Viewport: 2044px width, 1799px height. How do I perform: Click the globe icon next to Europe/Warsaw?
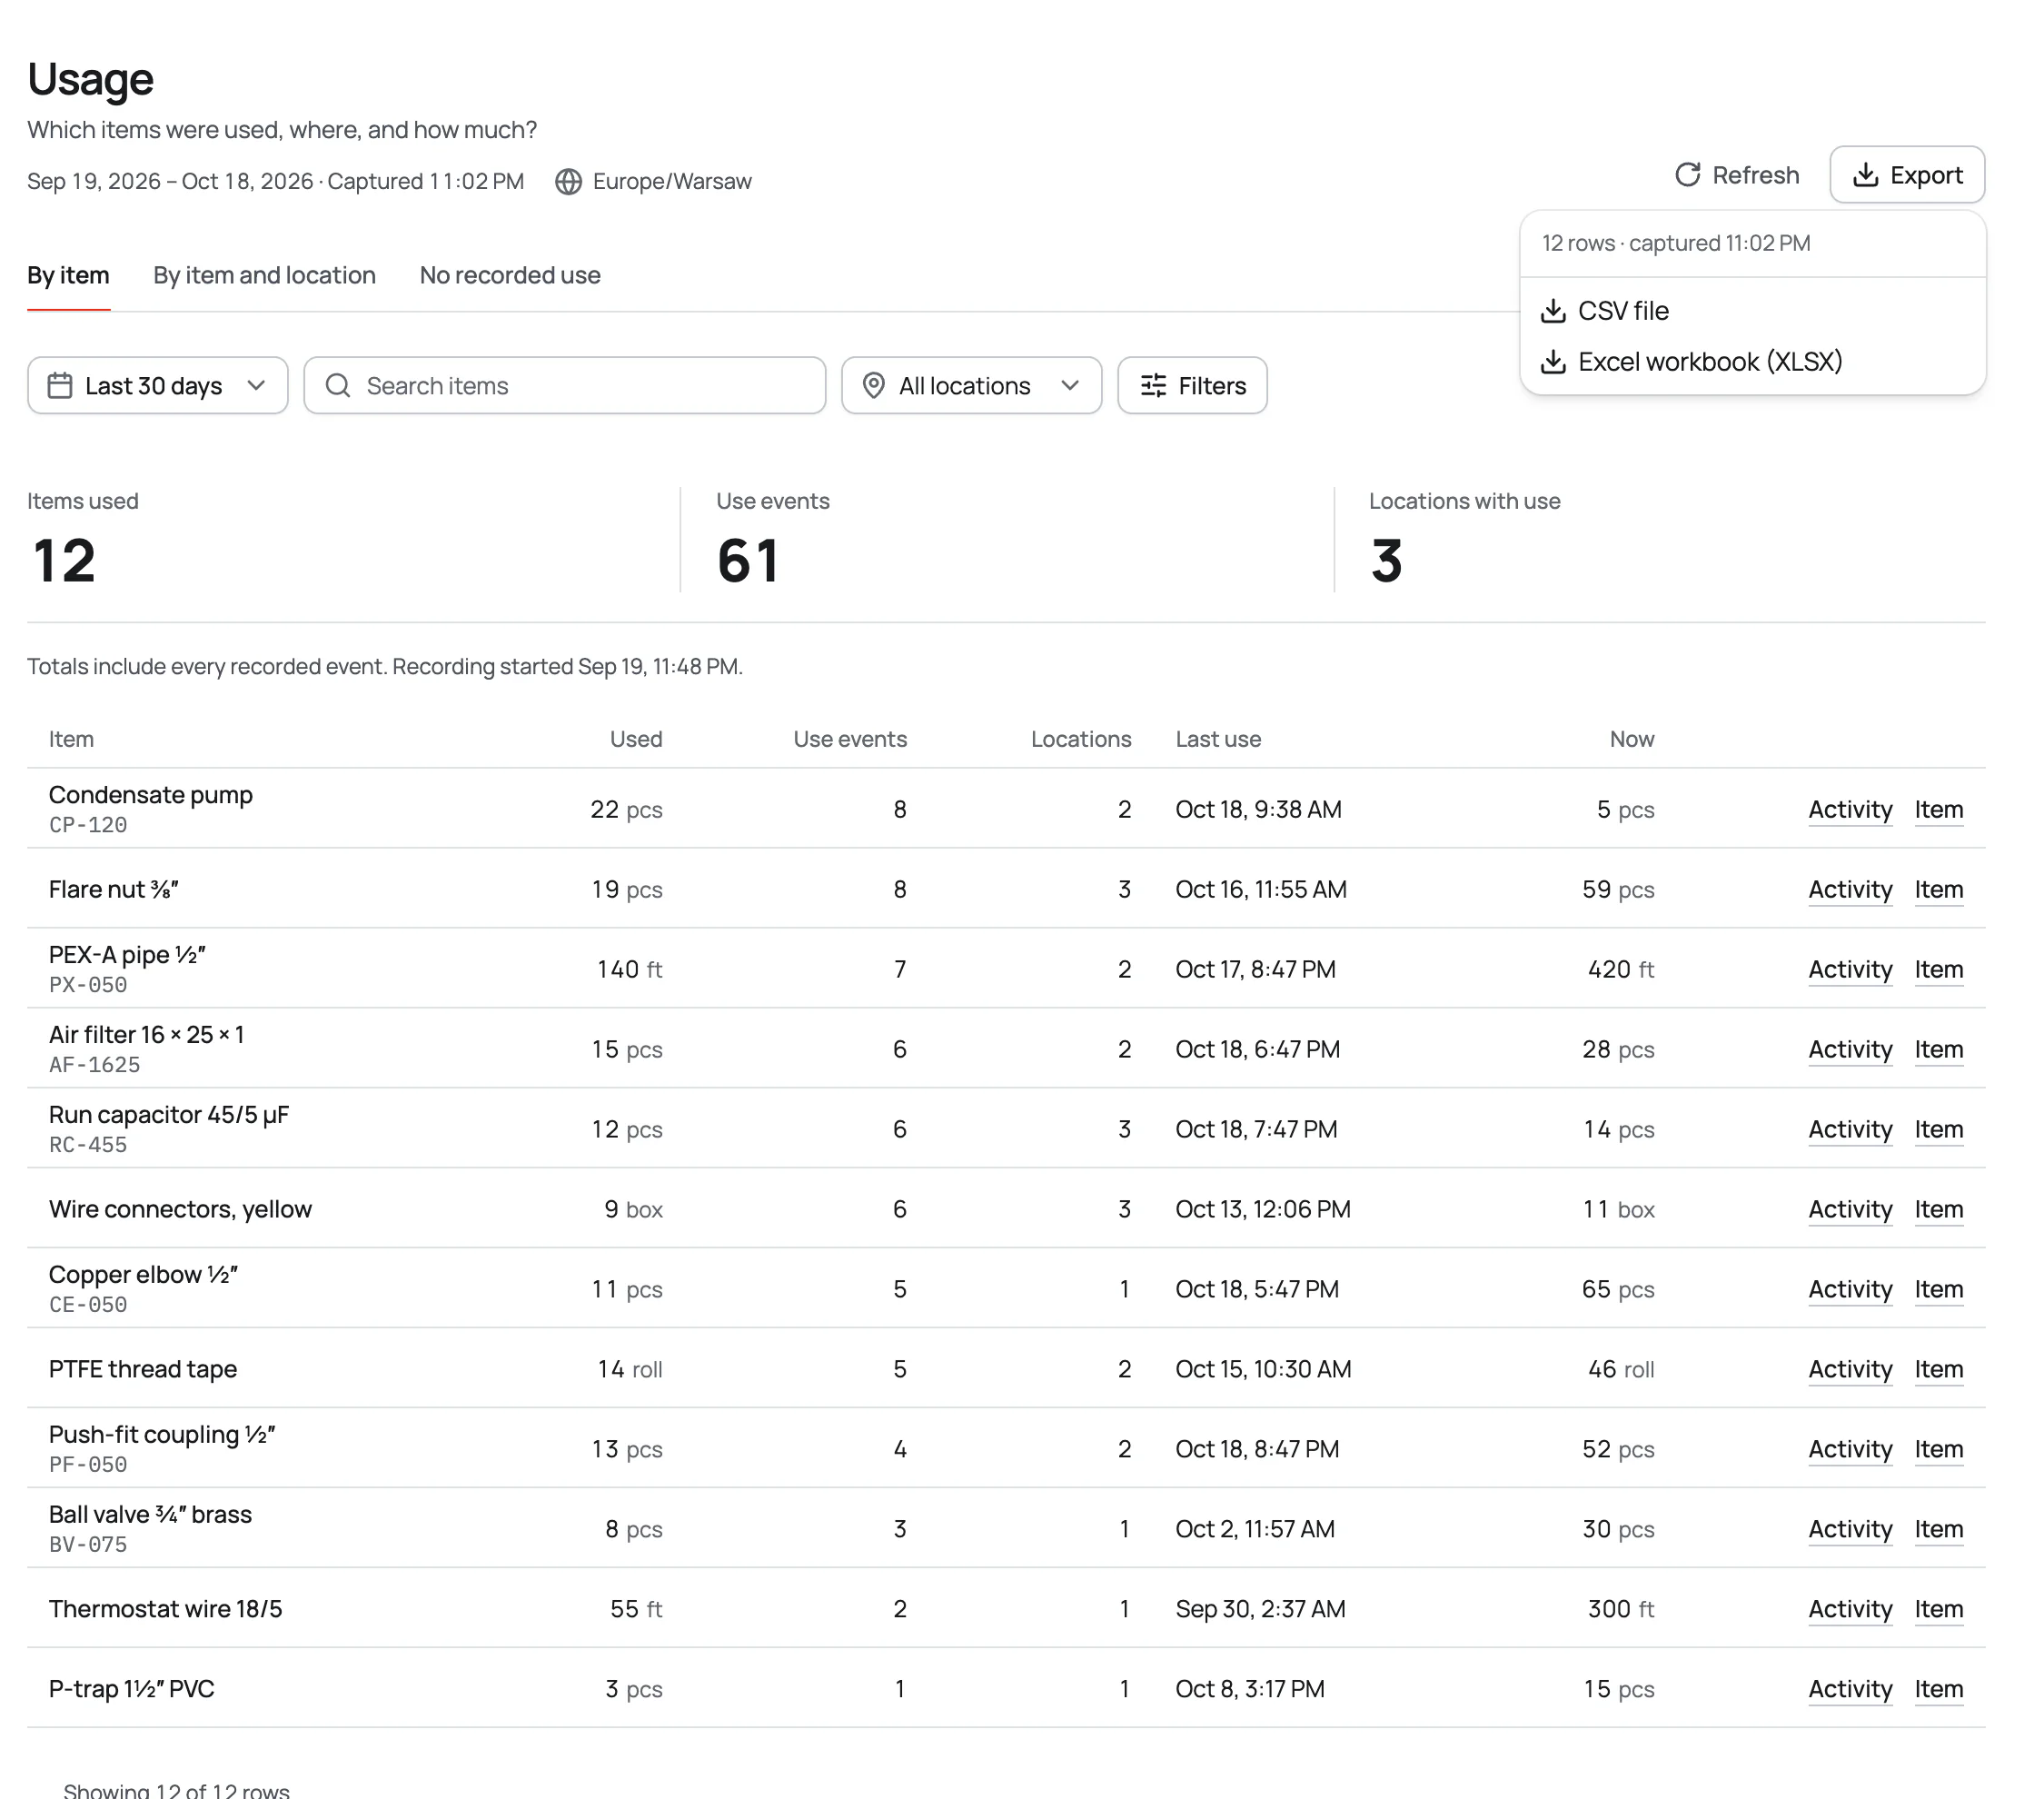coord(569,182)
